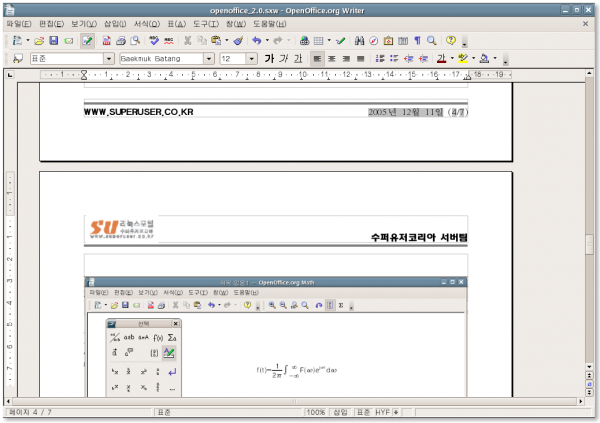This screenshot has height=423, width=600.
Task: Open the 보기(V) menu
Action: (84, 24)
